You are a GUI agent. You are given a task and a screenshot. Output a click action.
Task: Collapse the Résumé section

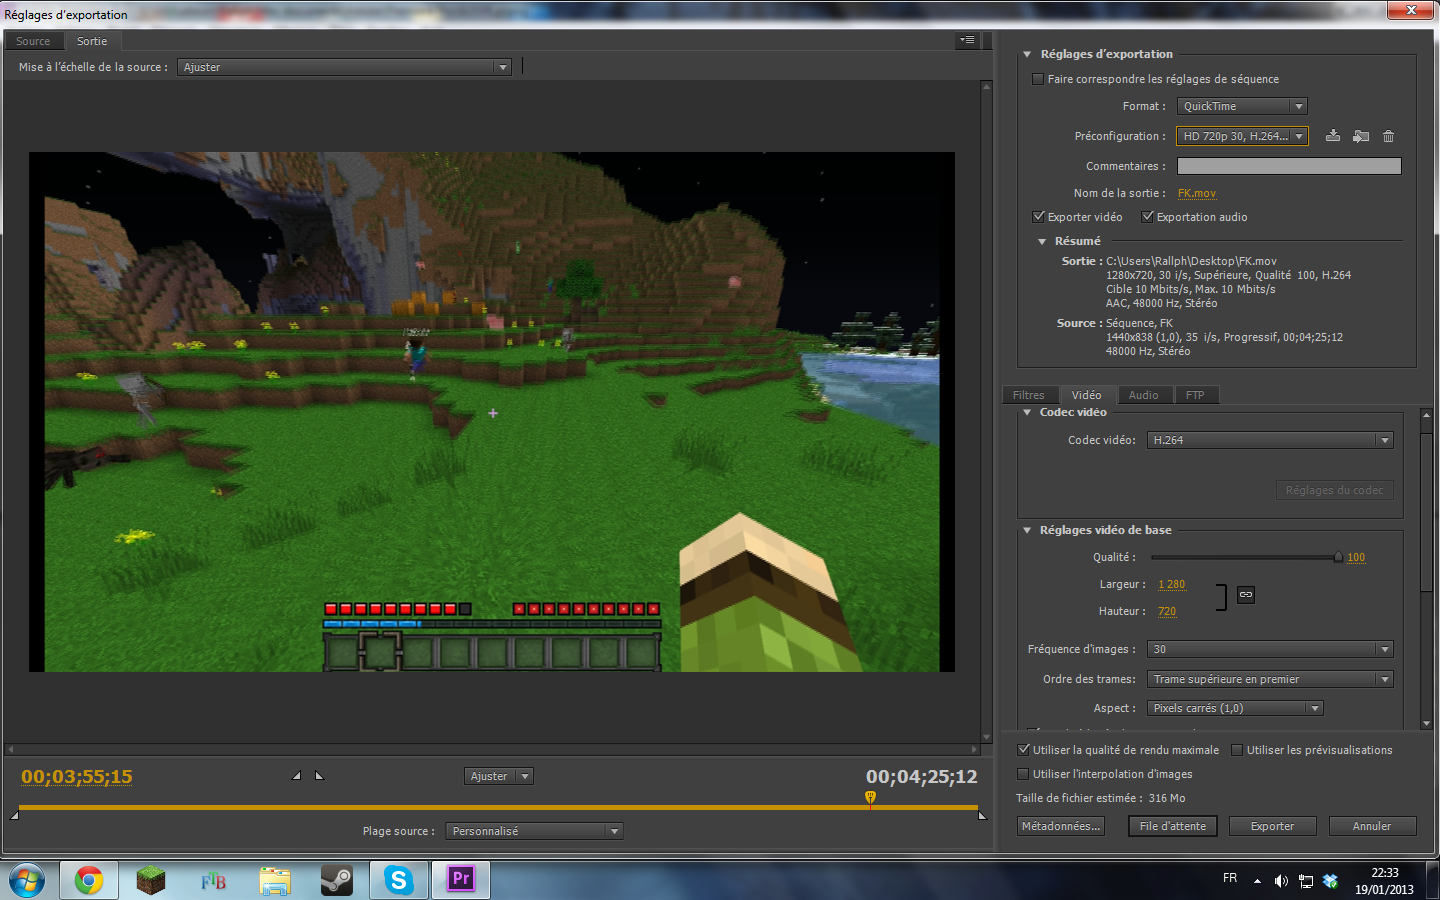[1042, 241]
